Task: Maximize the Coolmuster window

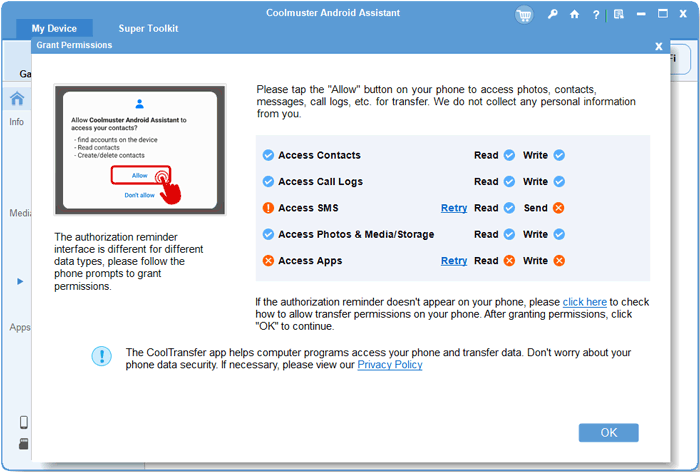Action: click(x=663, y=14)
